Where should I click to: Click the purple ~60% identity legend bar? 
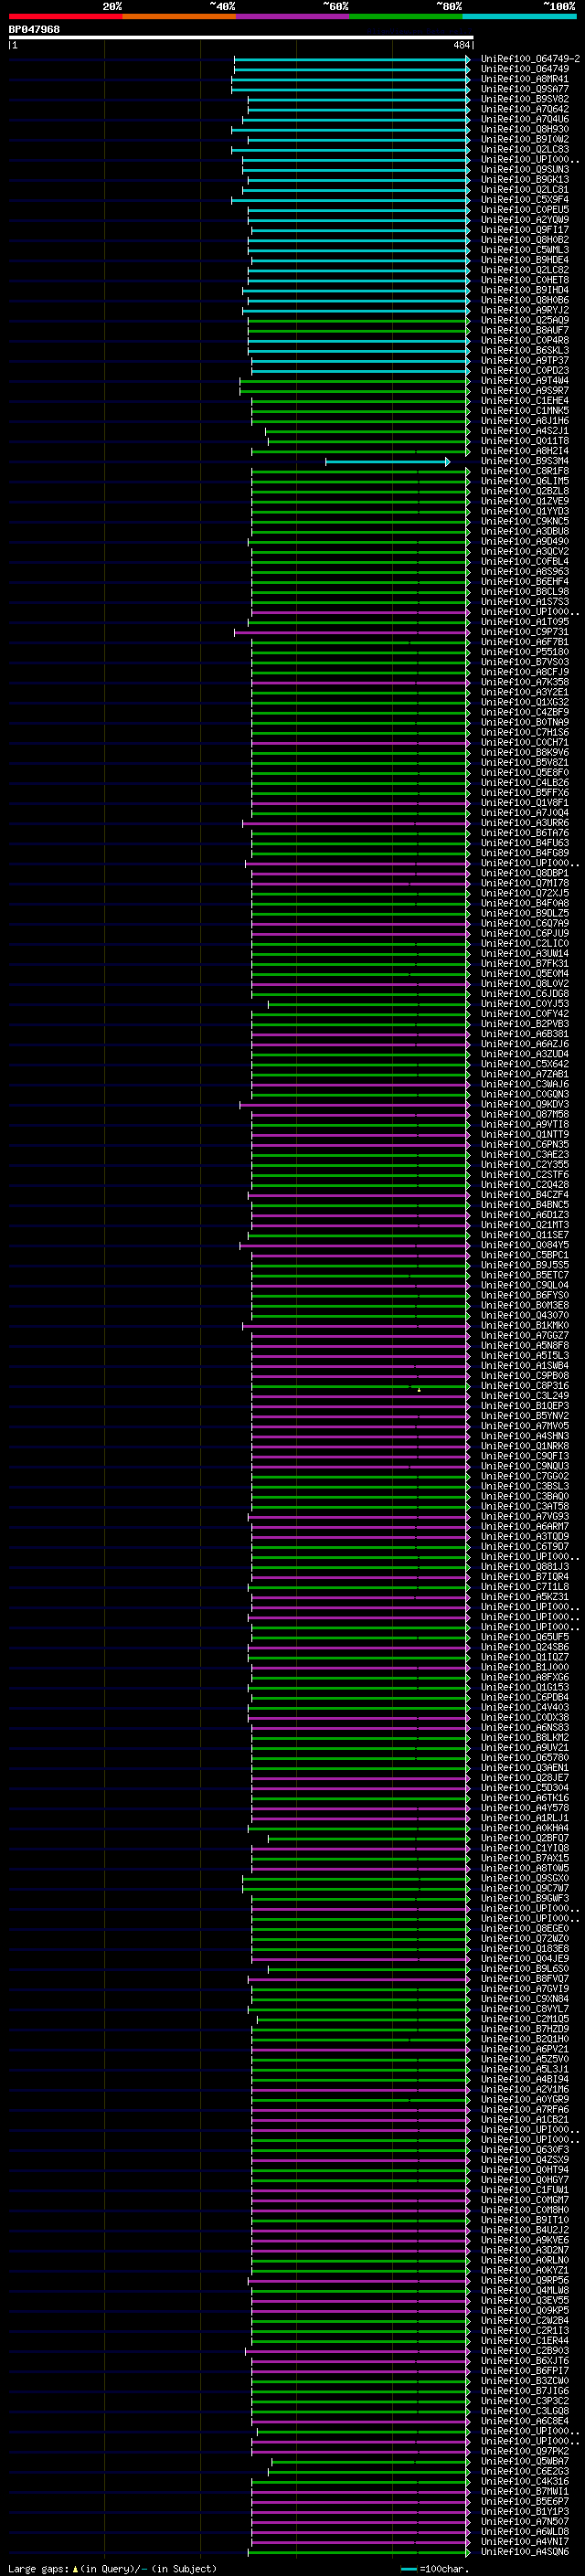coord(293,16)
